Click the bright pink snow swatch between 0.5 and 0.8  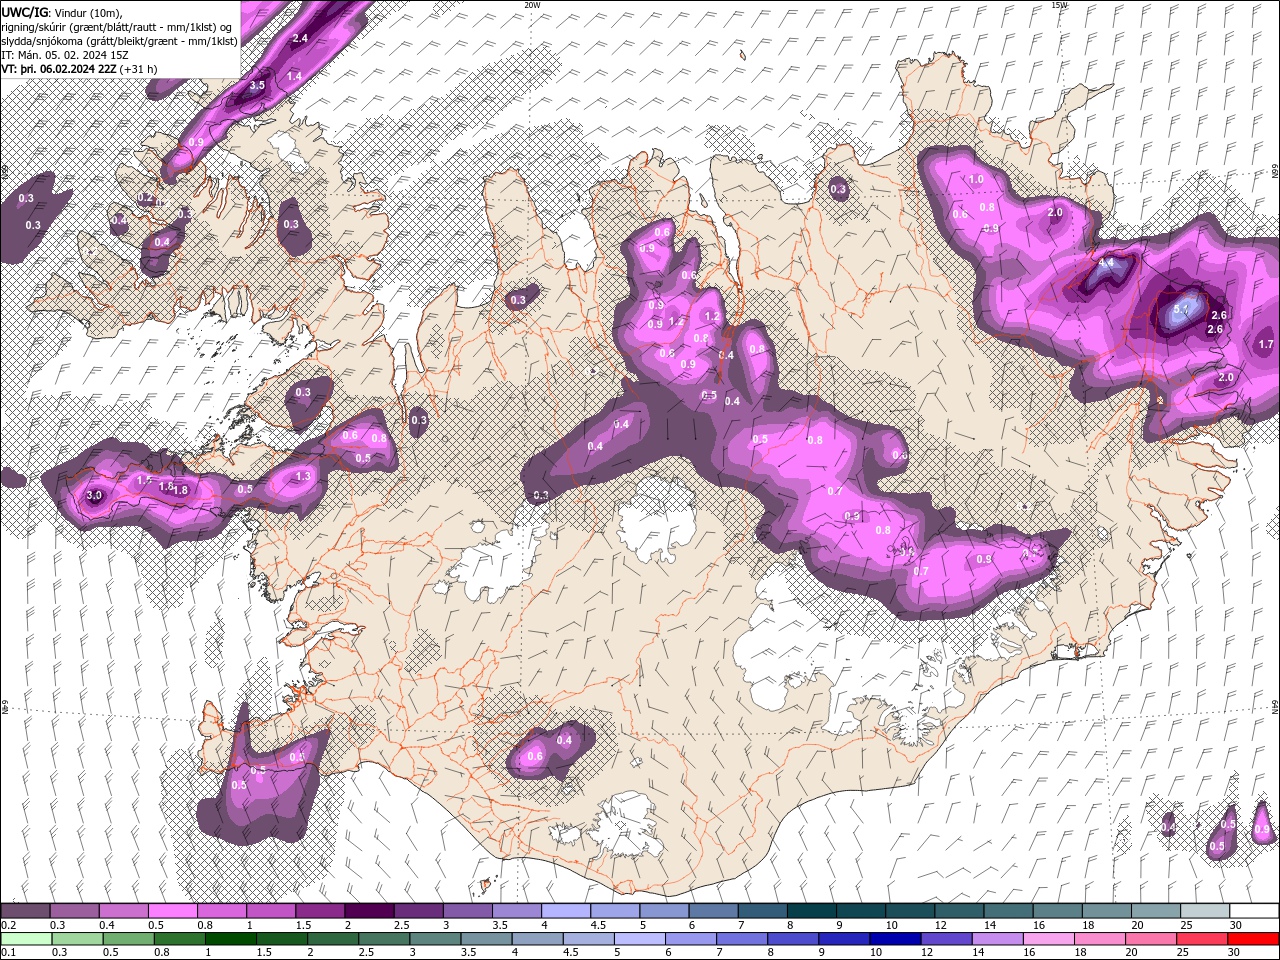pyautogui.click(x=172, y=911)
